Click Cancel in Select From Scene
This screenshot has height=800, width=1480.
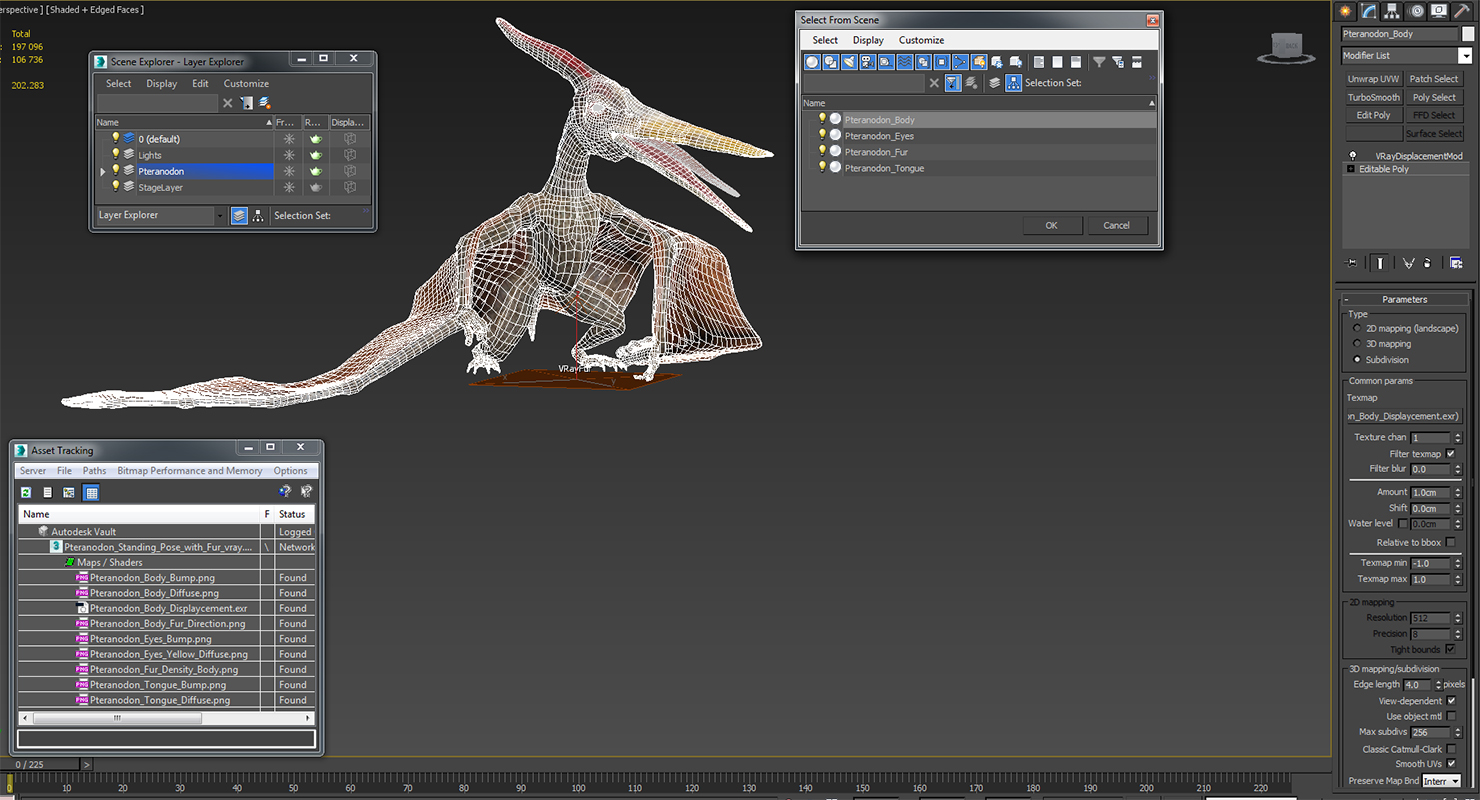[x=1116, y=225]
